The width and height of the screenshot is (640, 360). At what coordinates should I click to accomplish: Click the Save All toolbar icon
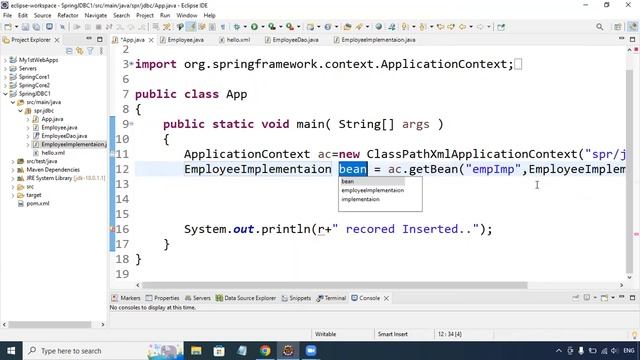[36, 27]
